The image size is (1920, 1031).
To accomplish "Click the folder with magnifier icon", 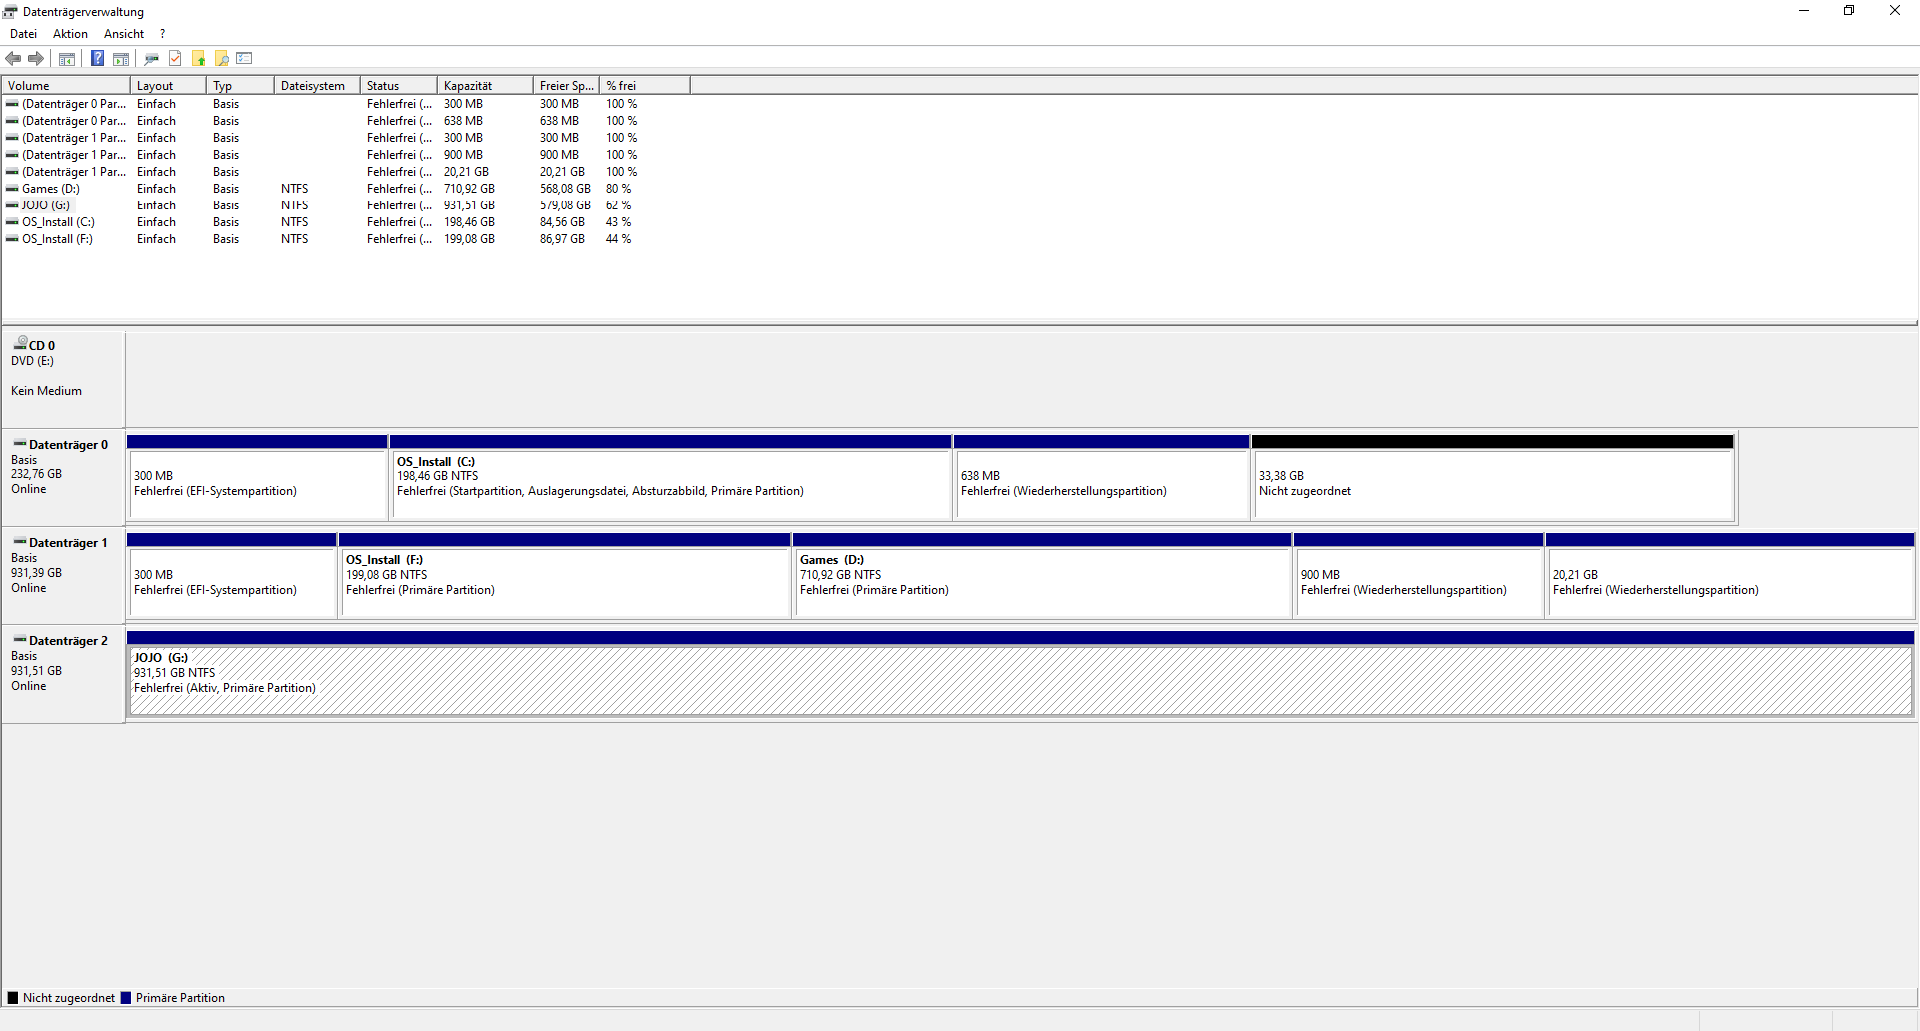I will tap(222, 59).
